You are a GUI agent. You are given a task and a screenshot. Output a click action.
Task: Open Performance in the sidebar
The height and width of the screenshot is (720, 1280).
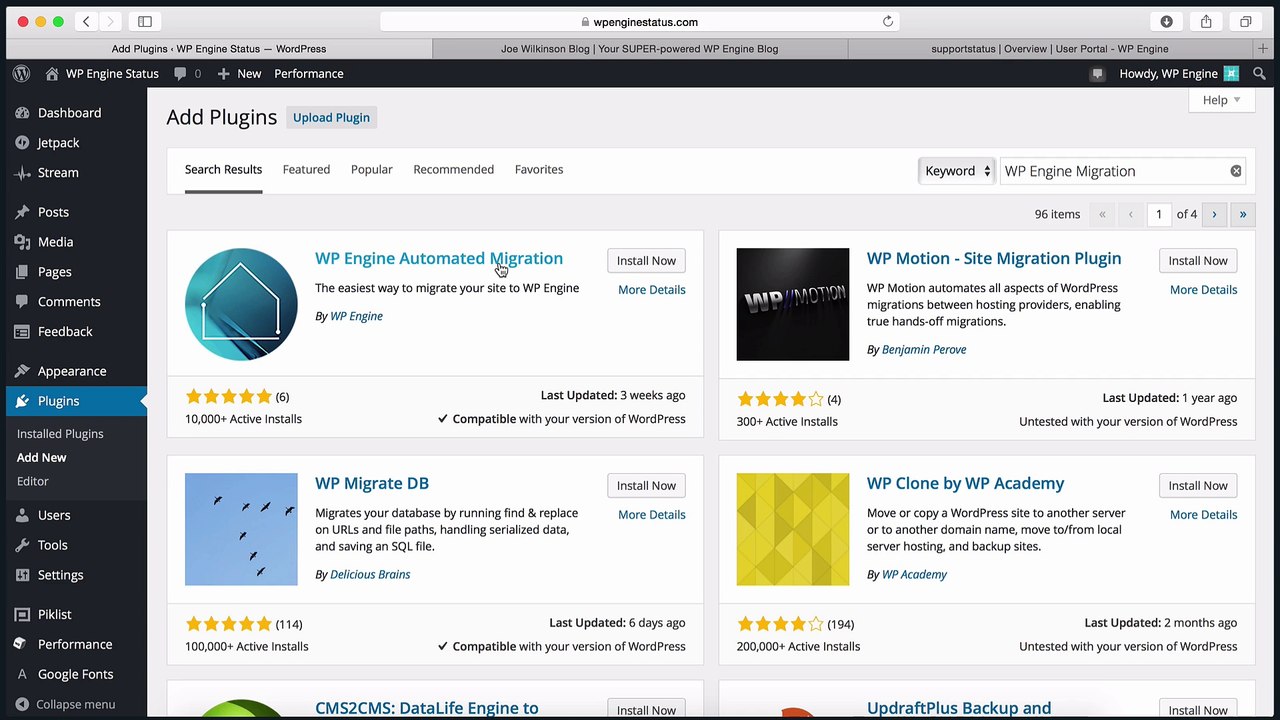(75, 644)
